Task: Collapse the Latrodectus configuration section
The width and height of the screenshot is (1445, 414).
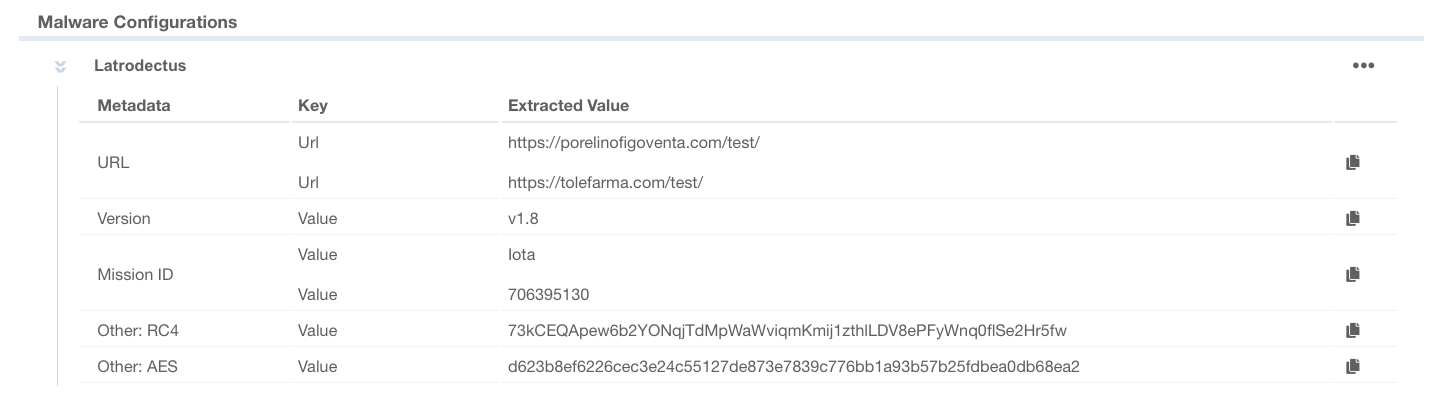Action: [x=60, y=66]
